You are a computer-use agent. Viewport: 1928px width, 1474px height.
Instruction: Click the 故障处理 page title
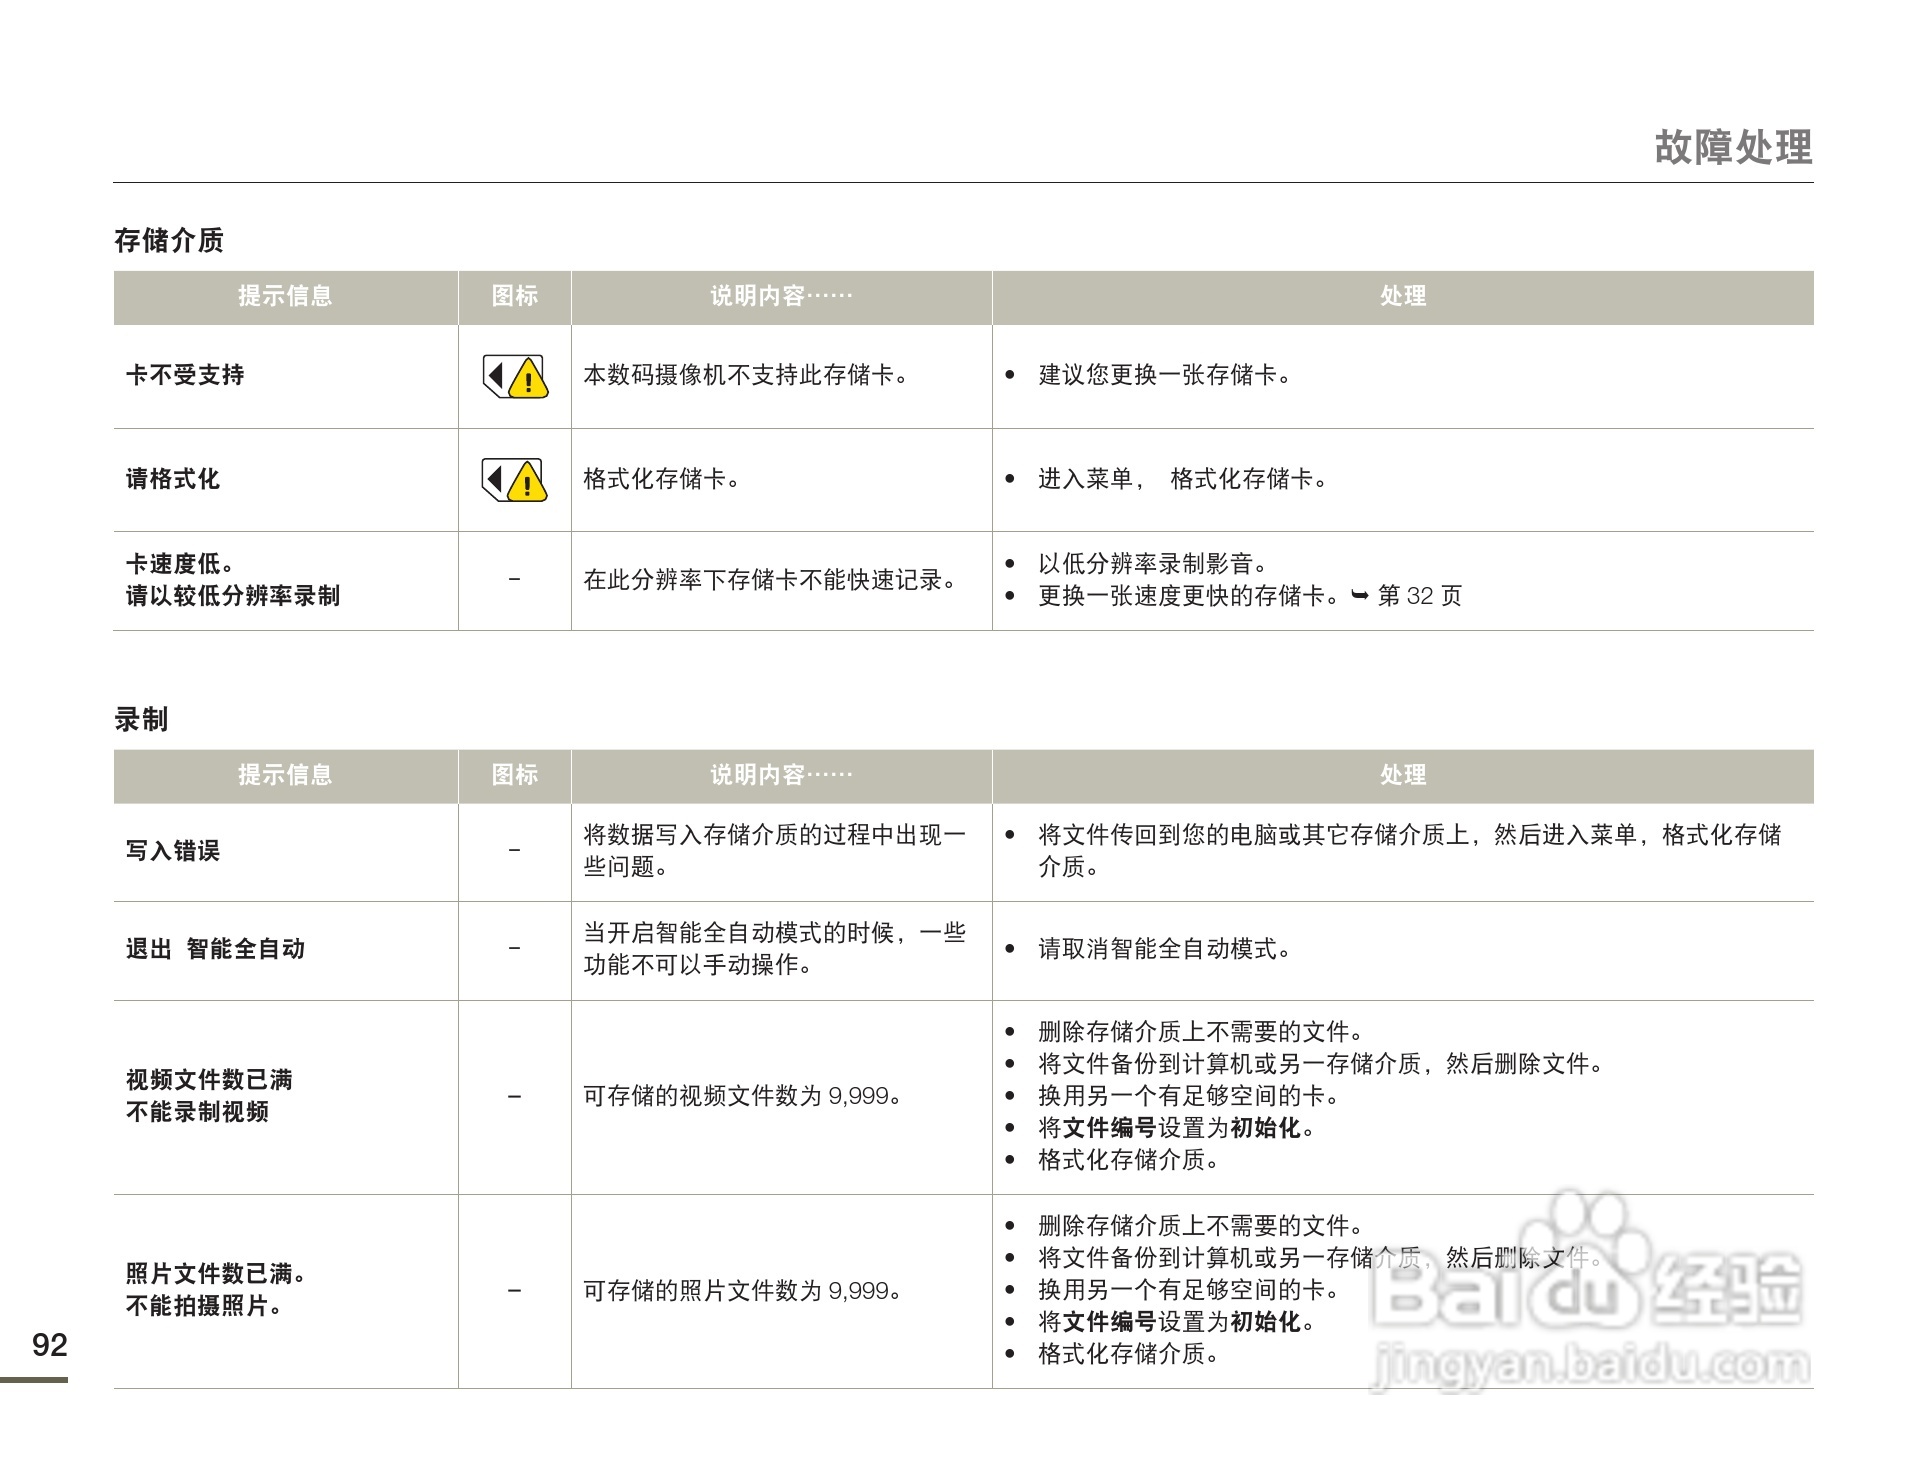pyautogui.click(x=1732, y=147)
